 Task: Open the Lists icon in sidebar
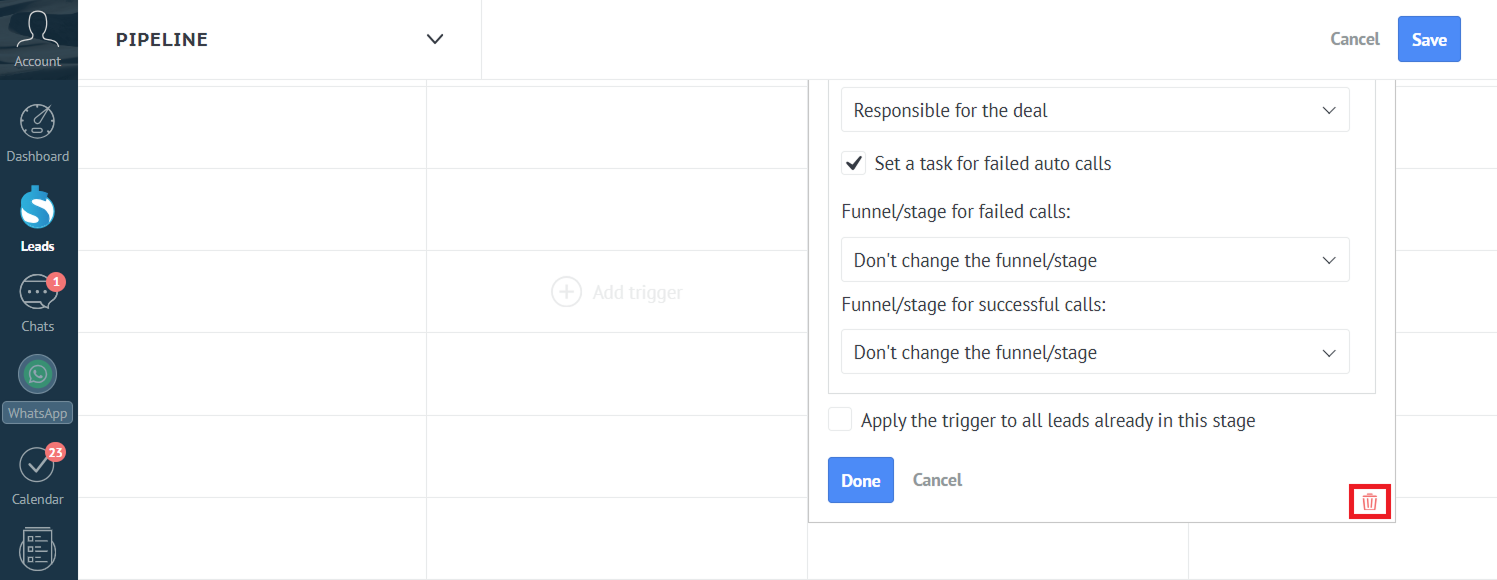pyautogui.click(x=38, y=548)
